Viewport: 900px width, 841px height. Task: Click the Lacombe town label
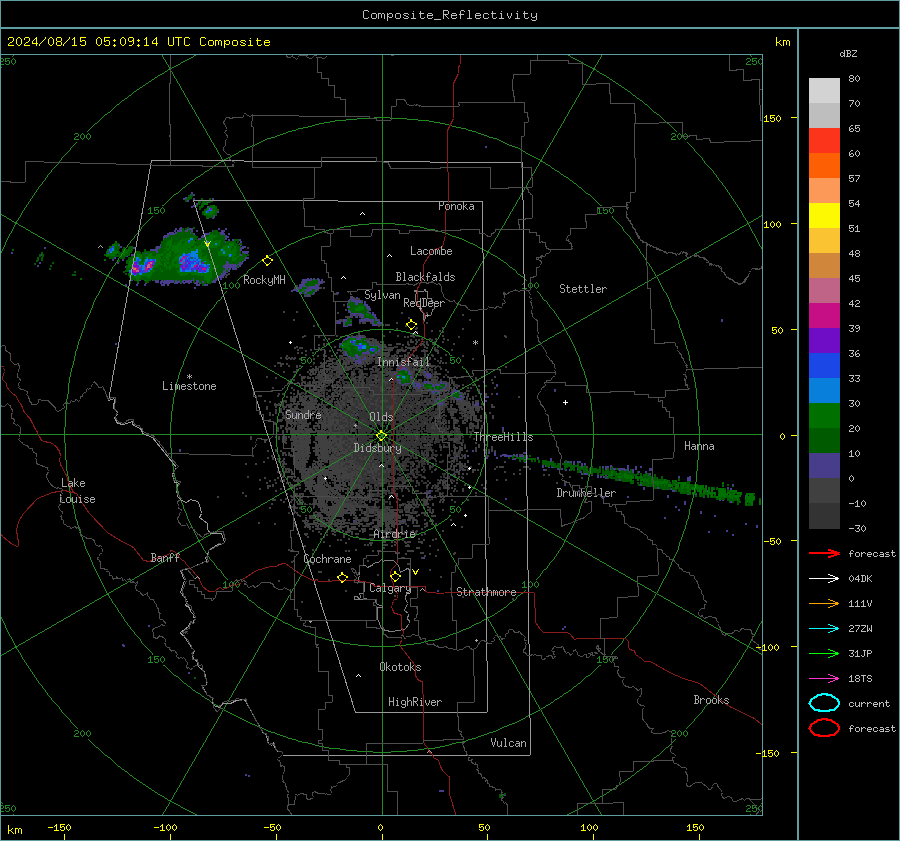pyautogui.click(x=431, y=251)
